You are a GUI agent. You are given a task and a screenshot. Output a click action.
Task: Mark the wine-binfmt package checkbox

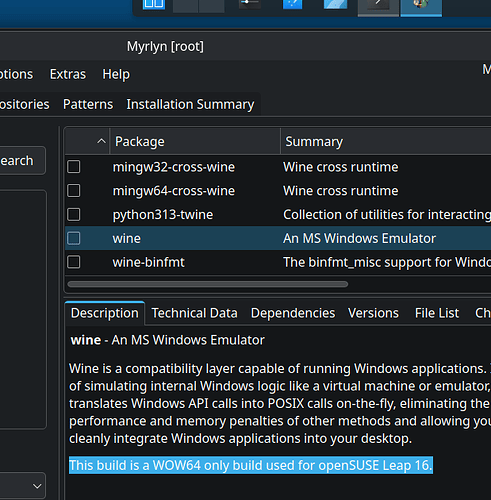74,262
